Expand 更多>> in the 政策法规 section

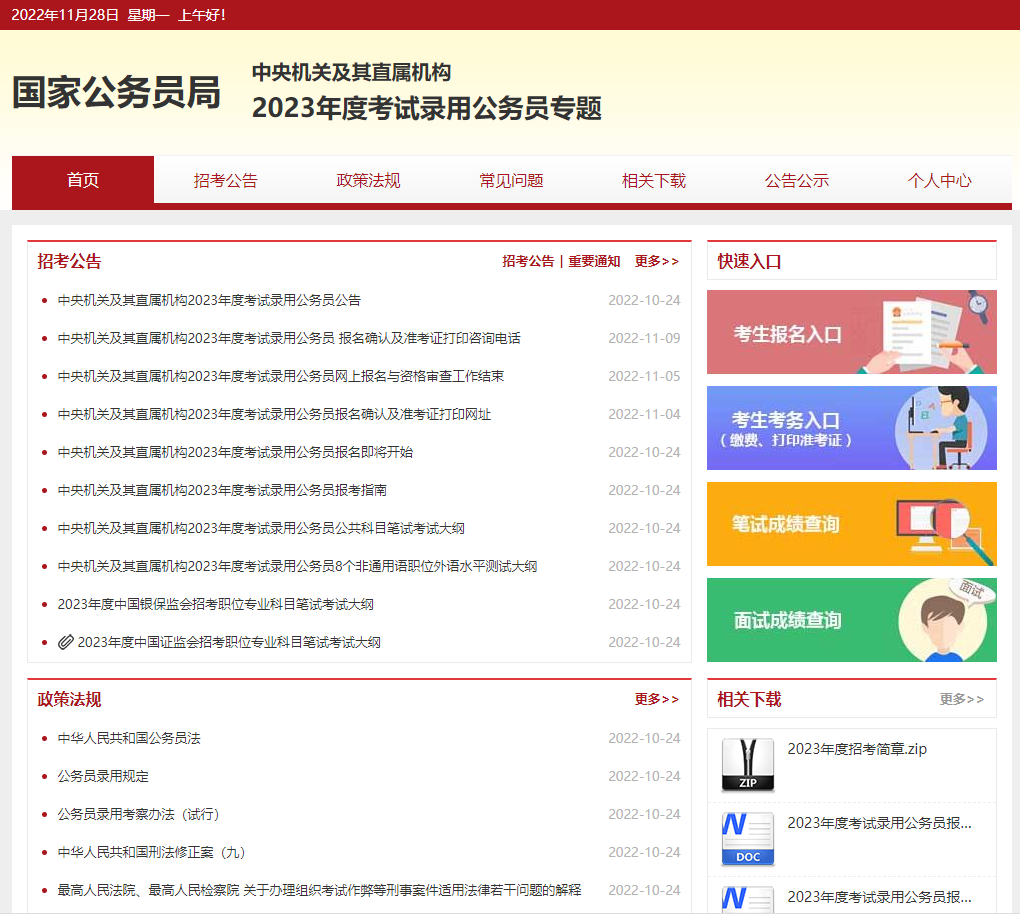coord(656,699)
